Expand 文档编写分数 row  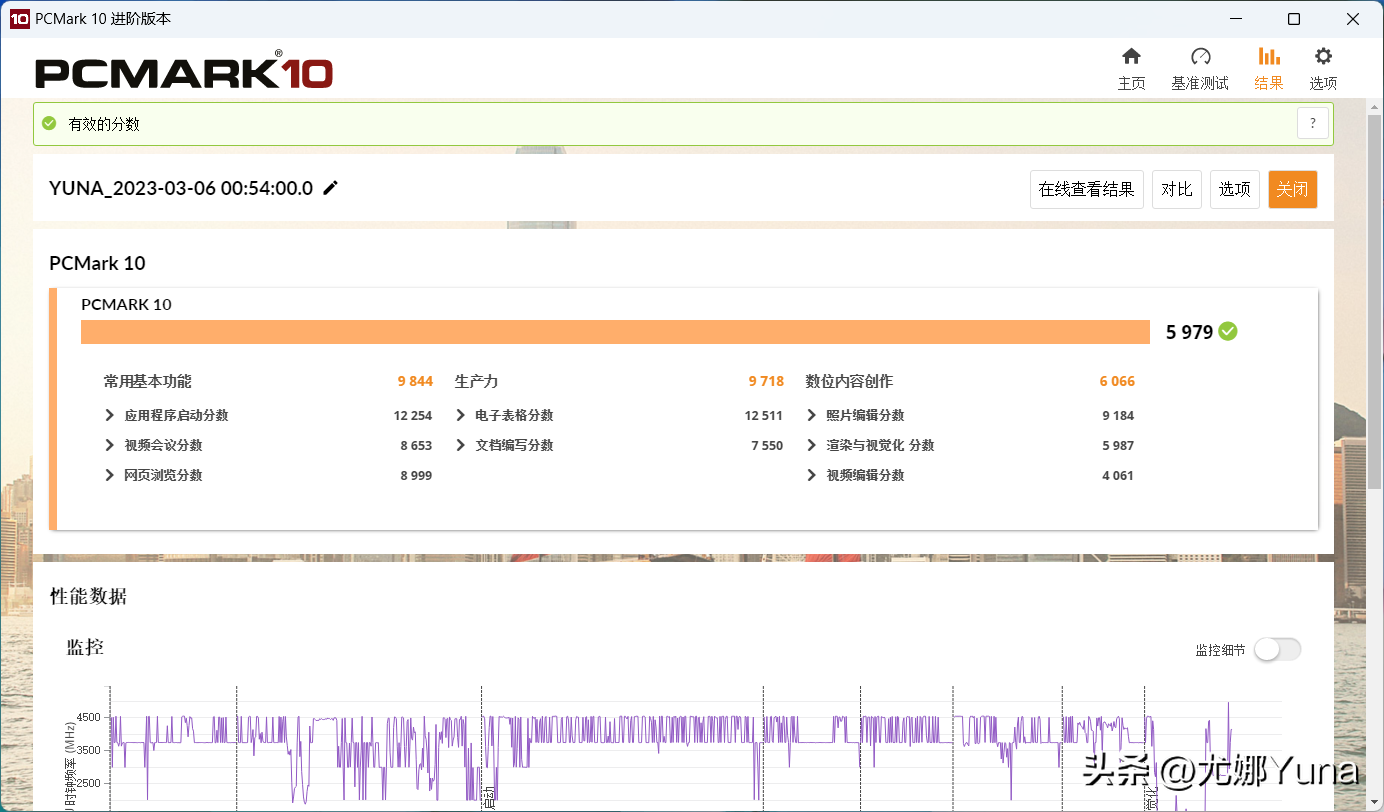[x=461, y=445]
